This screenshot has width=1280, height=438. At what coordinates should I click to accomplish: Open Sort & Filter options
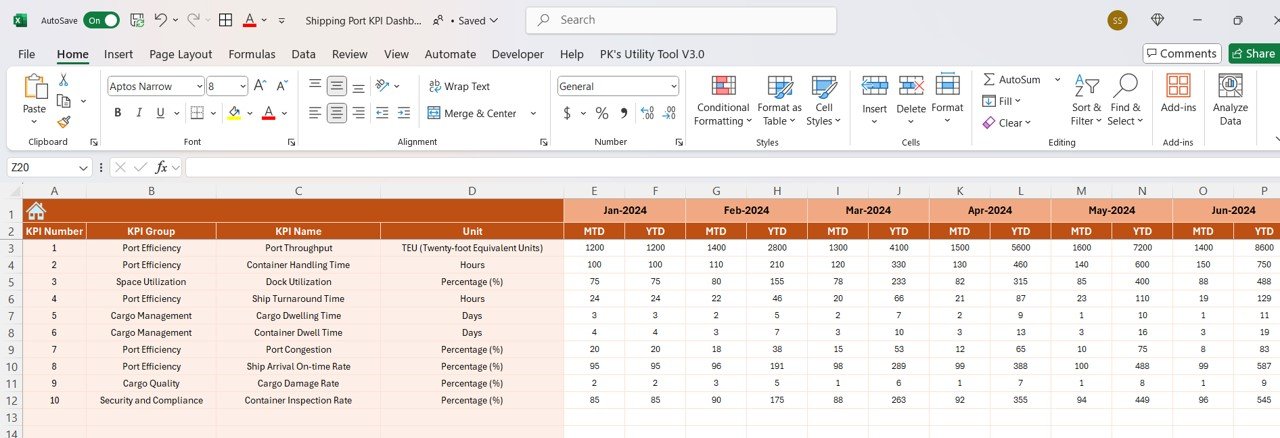1086,100
